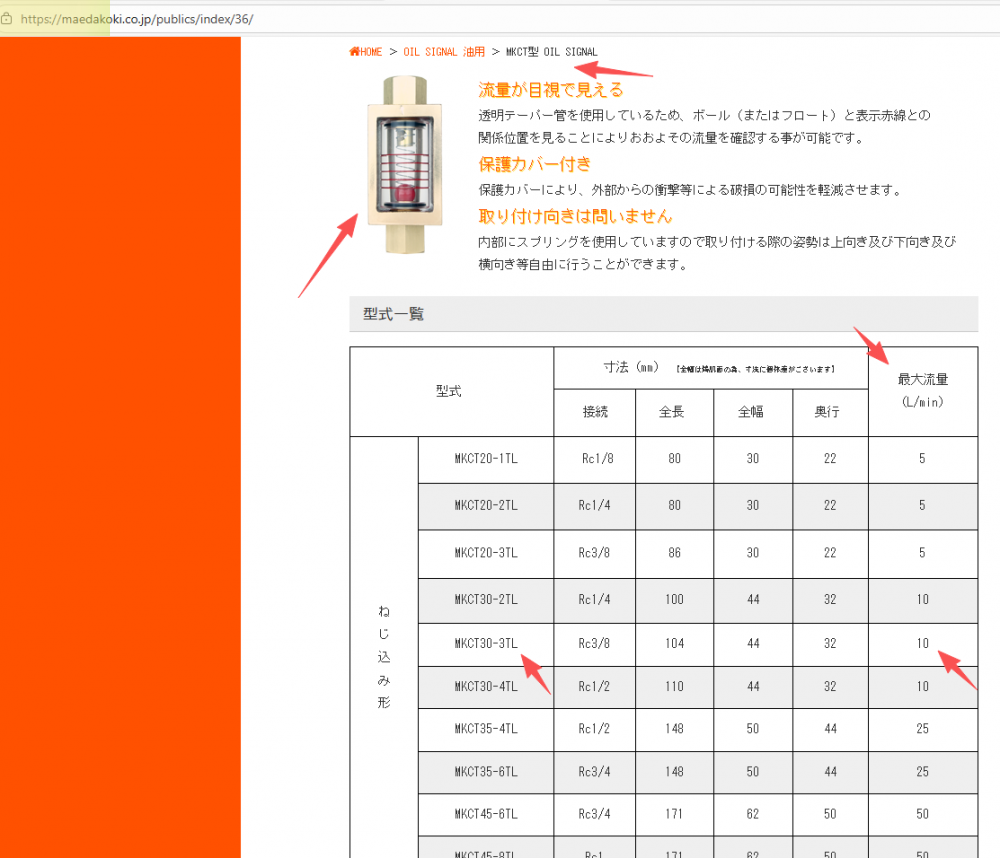Click the MKCT35-4TL model entry
The width and height of the screenshot is (1000, 858).
(x=487, y=729)
